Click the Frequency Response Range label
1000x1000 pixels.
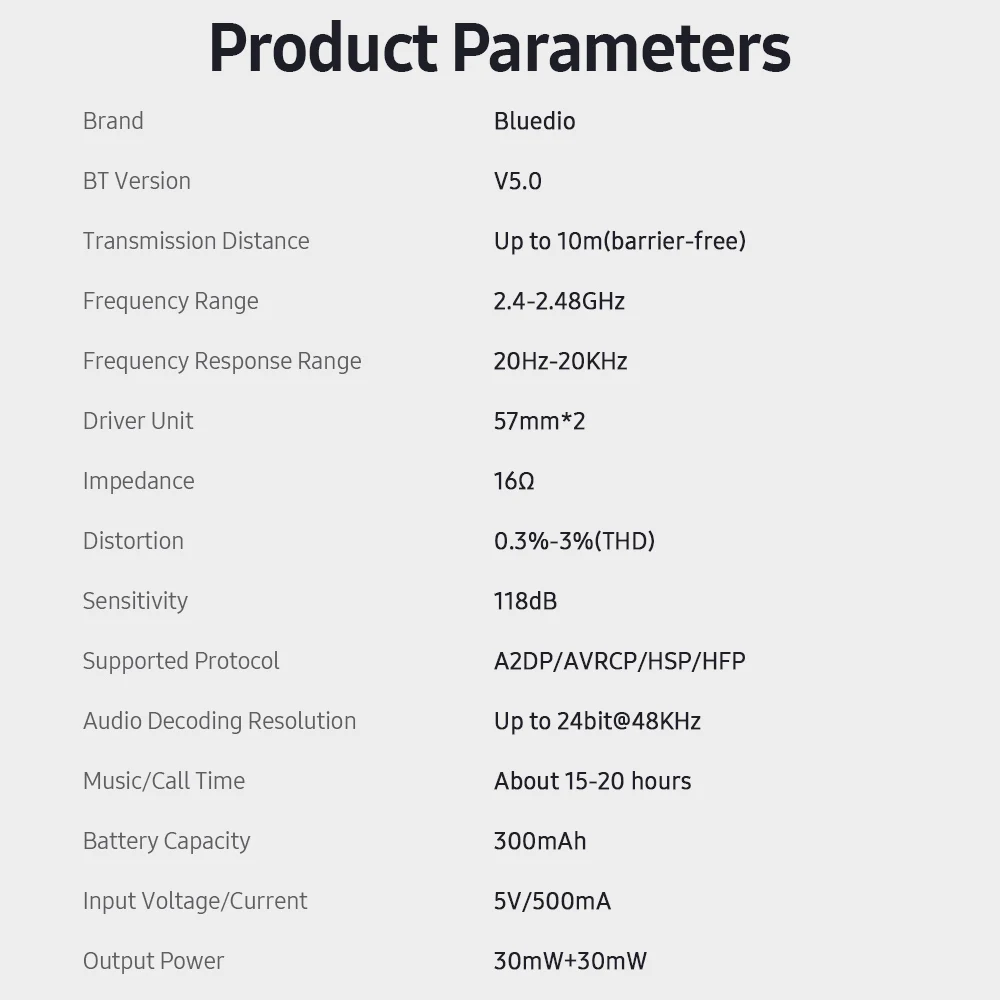(222, 361)
